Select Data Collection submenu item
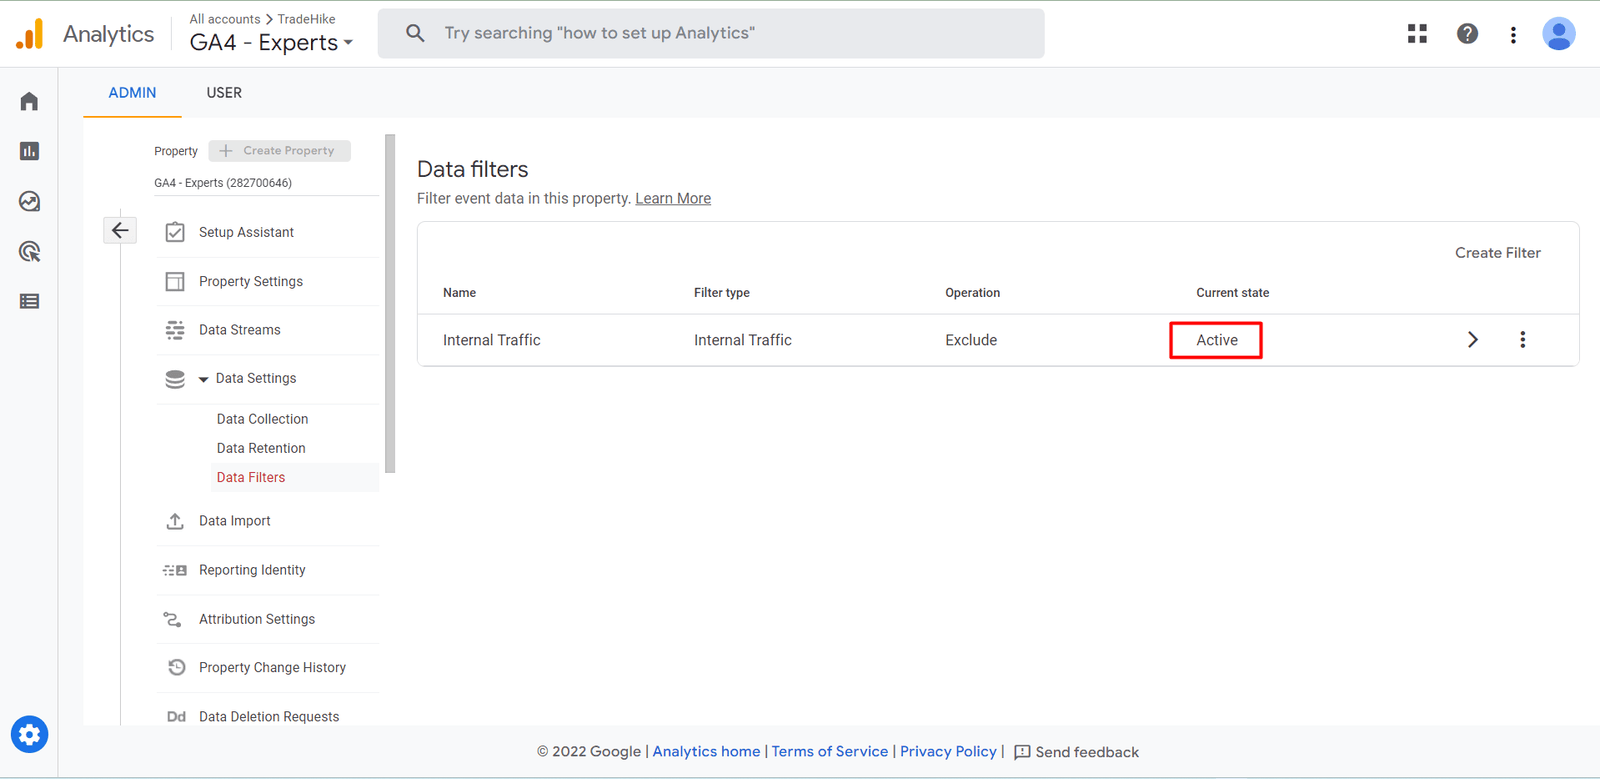The image size is (1600, 779). point(262,419)
